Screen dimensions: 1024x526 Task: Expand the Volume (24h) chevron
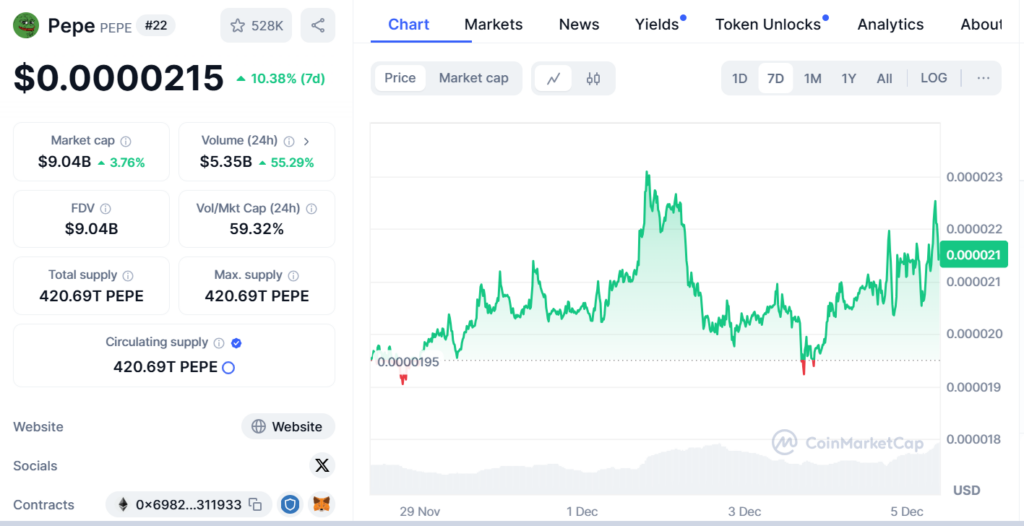pyautogui.click(x=306, y=141)
